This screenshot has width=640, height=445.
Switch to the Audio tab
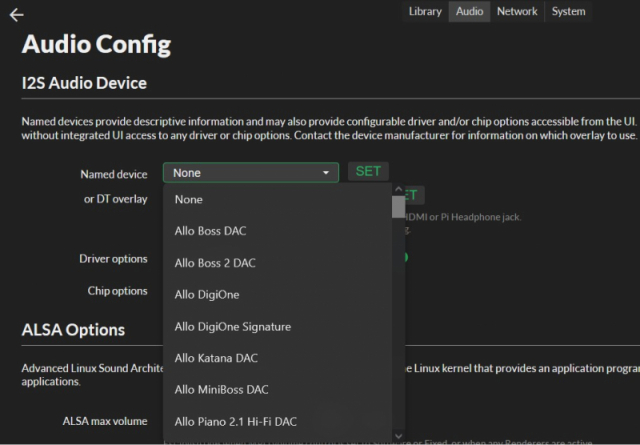tap(469, 11)
